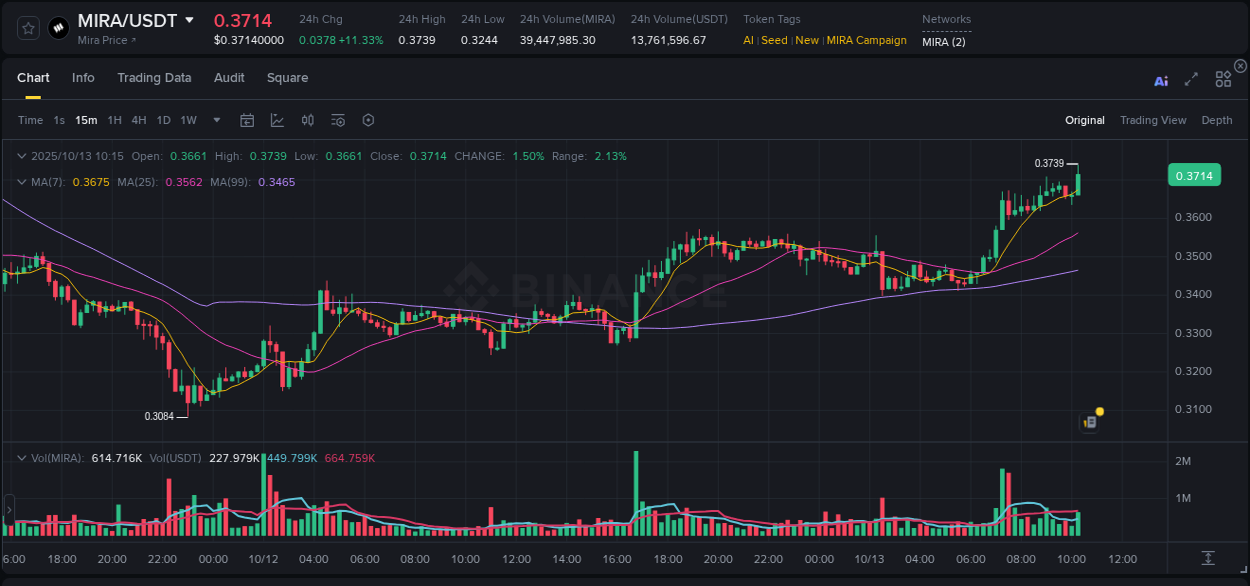
Task: Switch chart to Trading View mode
Action: click(1153, 120)
